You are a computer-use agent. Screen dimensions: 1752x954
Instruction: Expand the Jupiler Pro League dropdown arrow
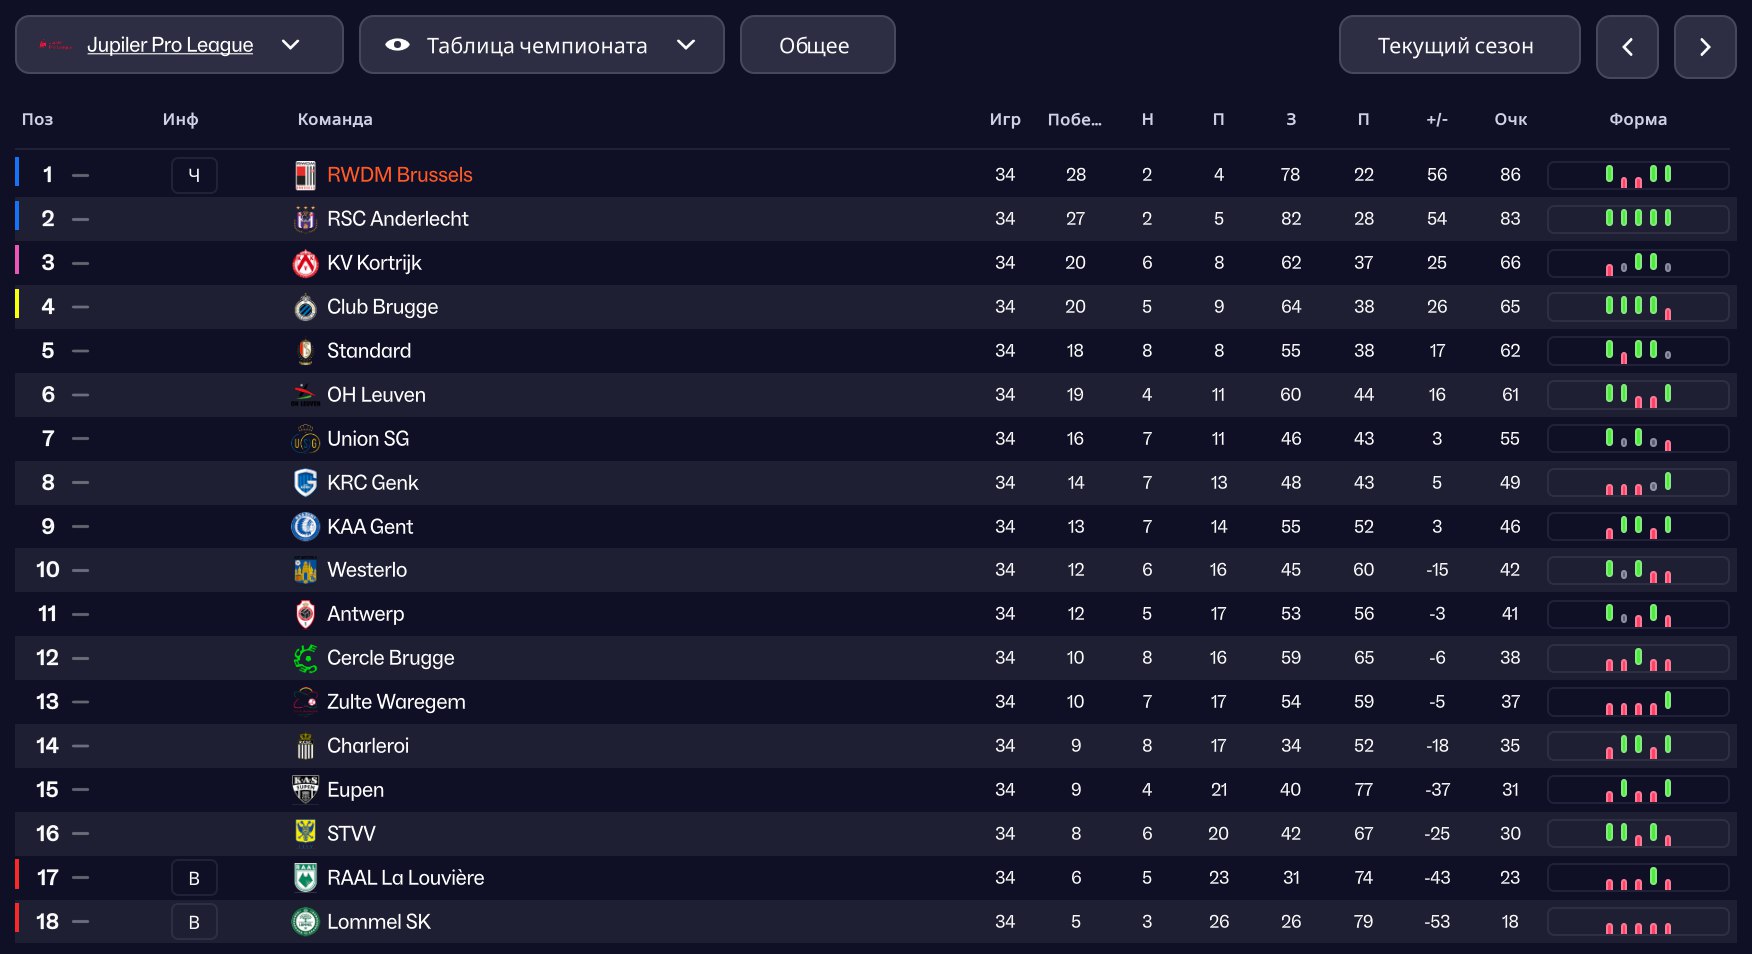(291, 45)
